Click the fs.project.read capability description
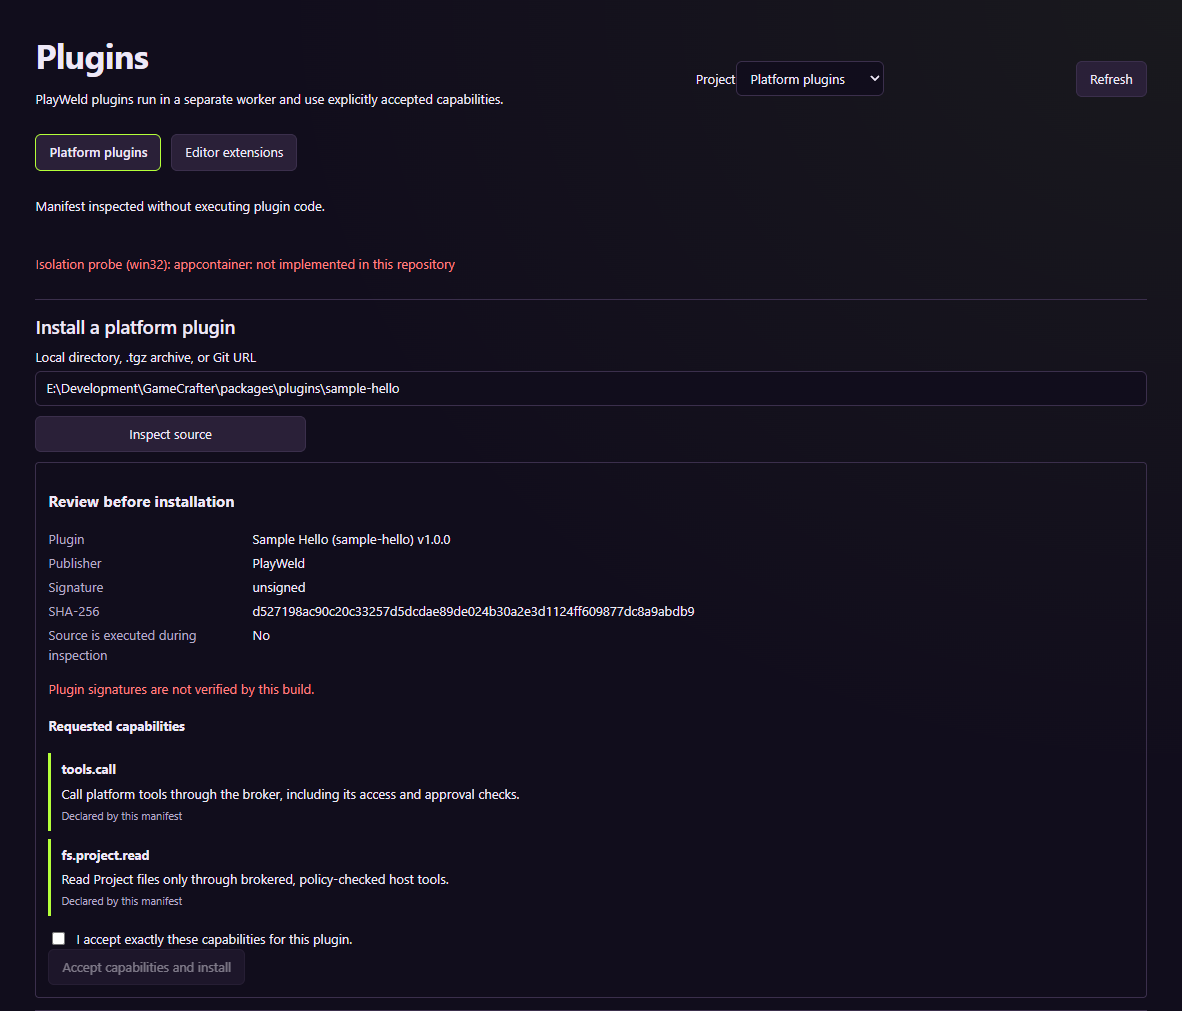This screenshot has height=1011, width=1182. tap(255, 880)
